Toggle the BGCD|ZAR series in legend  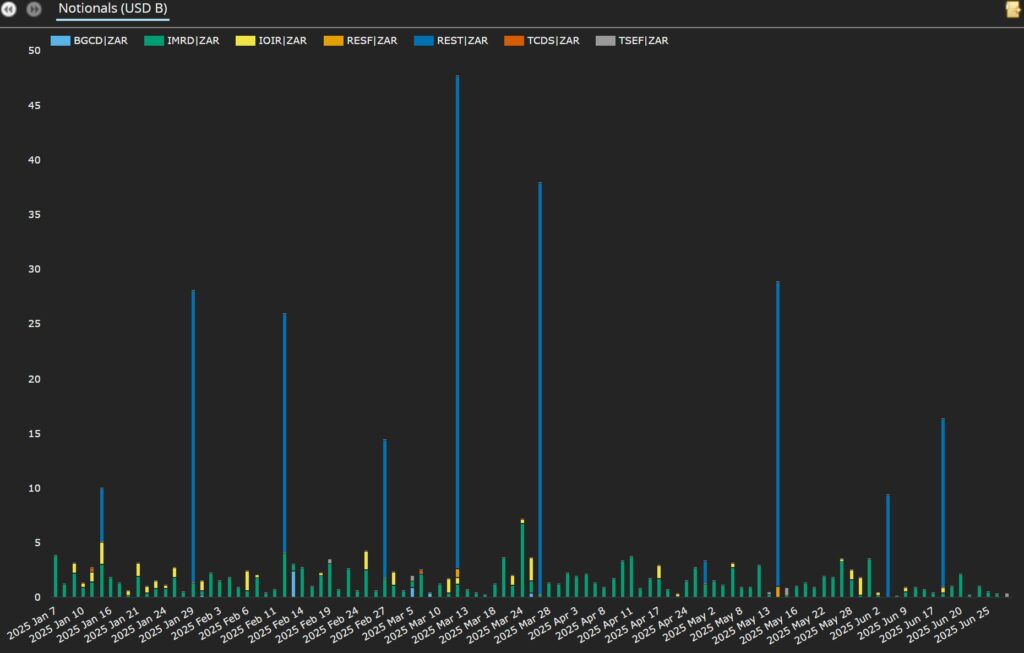[x=100, y=41]
